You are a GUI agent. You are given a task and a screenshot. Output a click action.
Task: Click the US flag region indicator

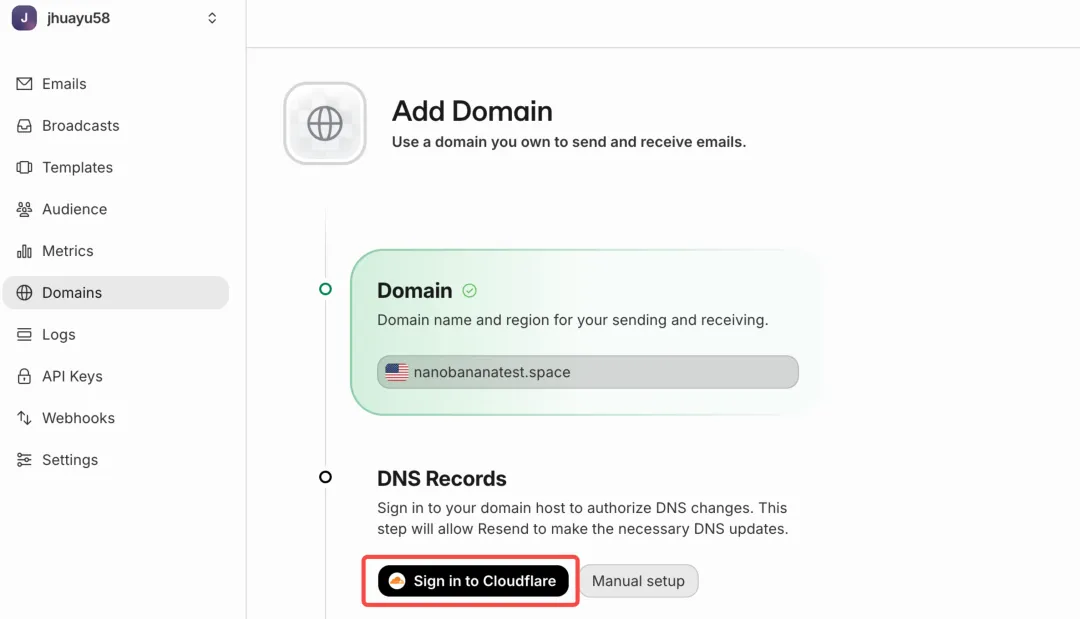click(397, 372)
